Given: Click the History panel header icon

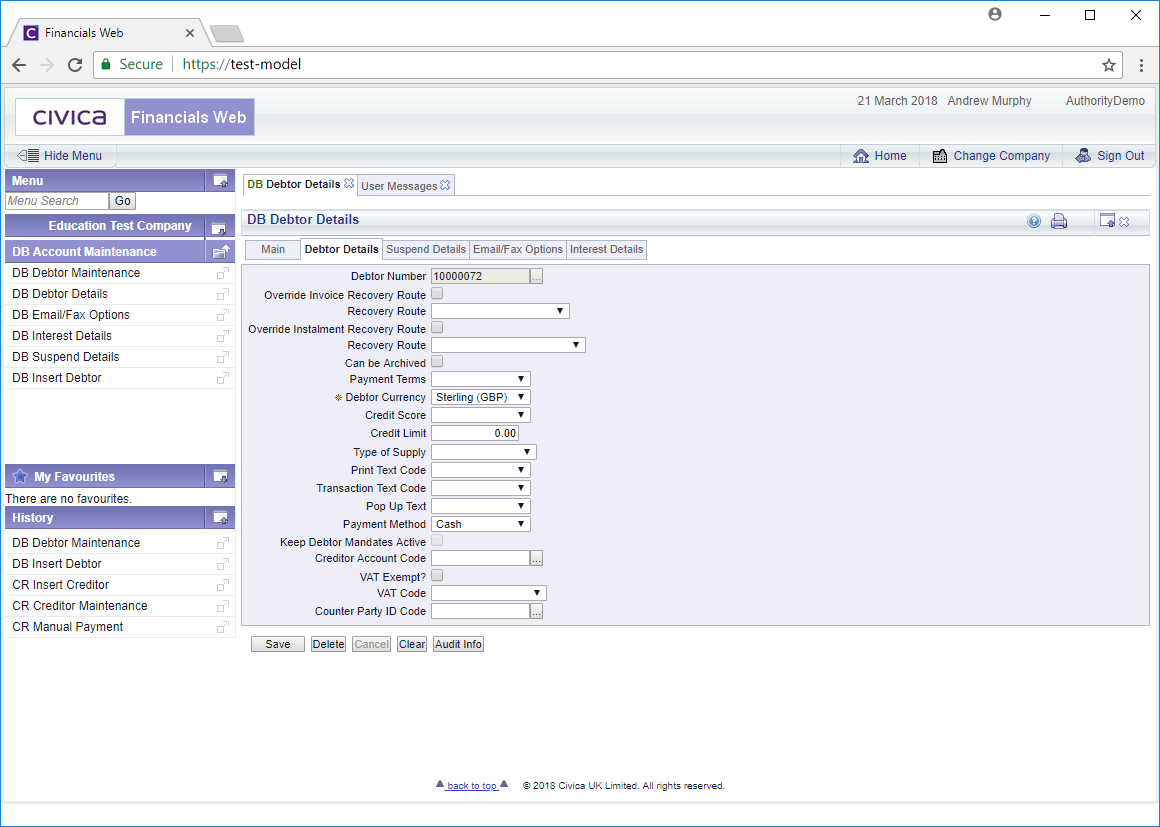Looking at the screenshot, I should pyautogui.click(x=220, y=518).
